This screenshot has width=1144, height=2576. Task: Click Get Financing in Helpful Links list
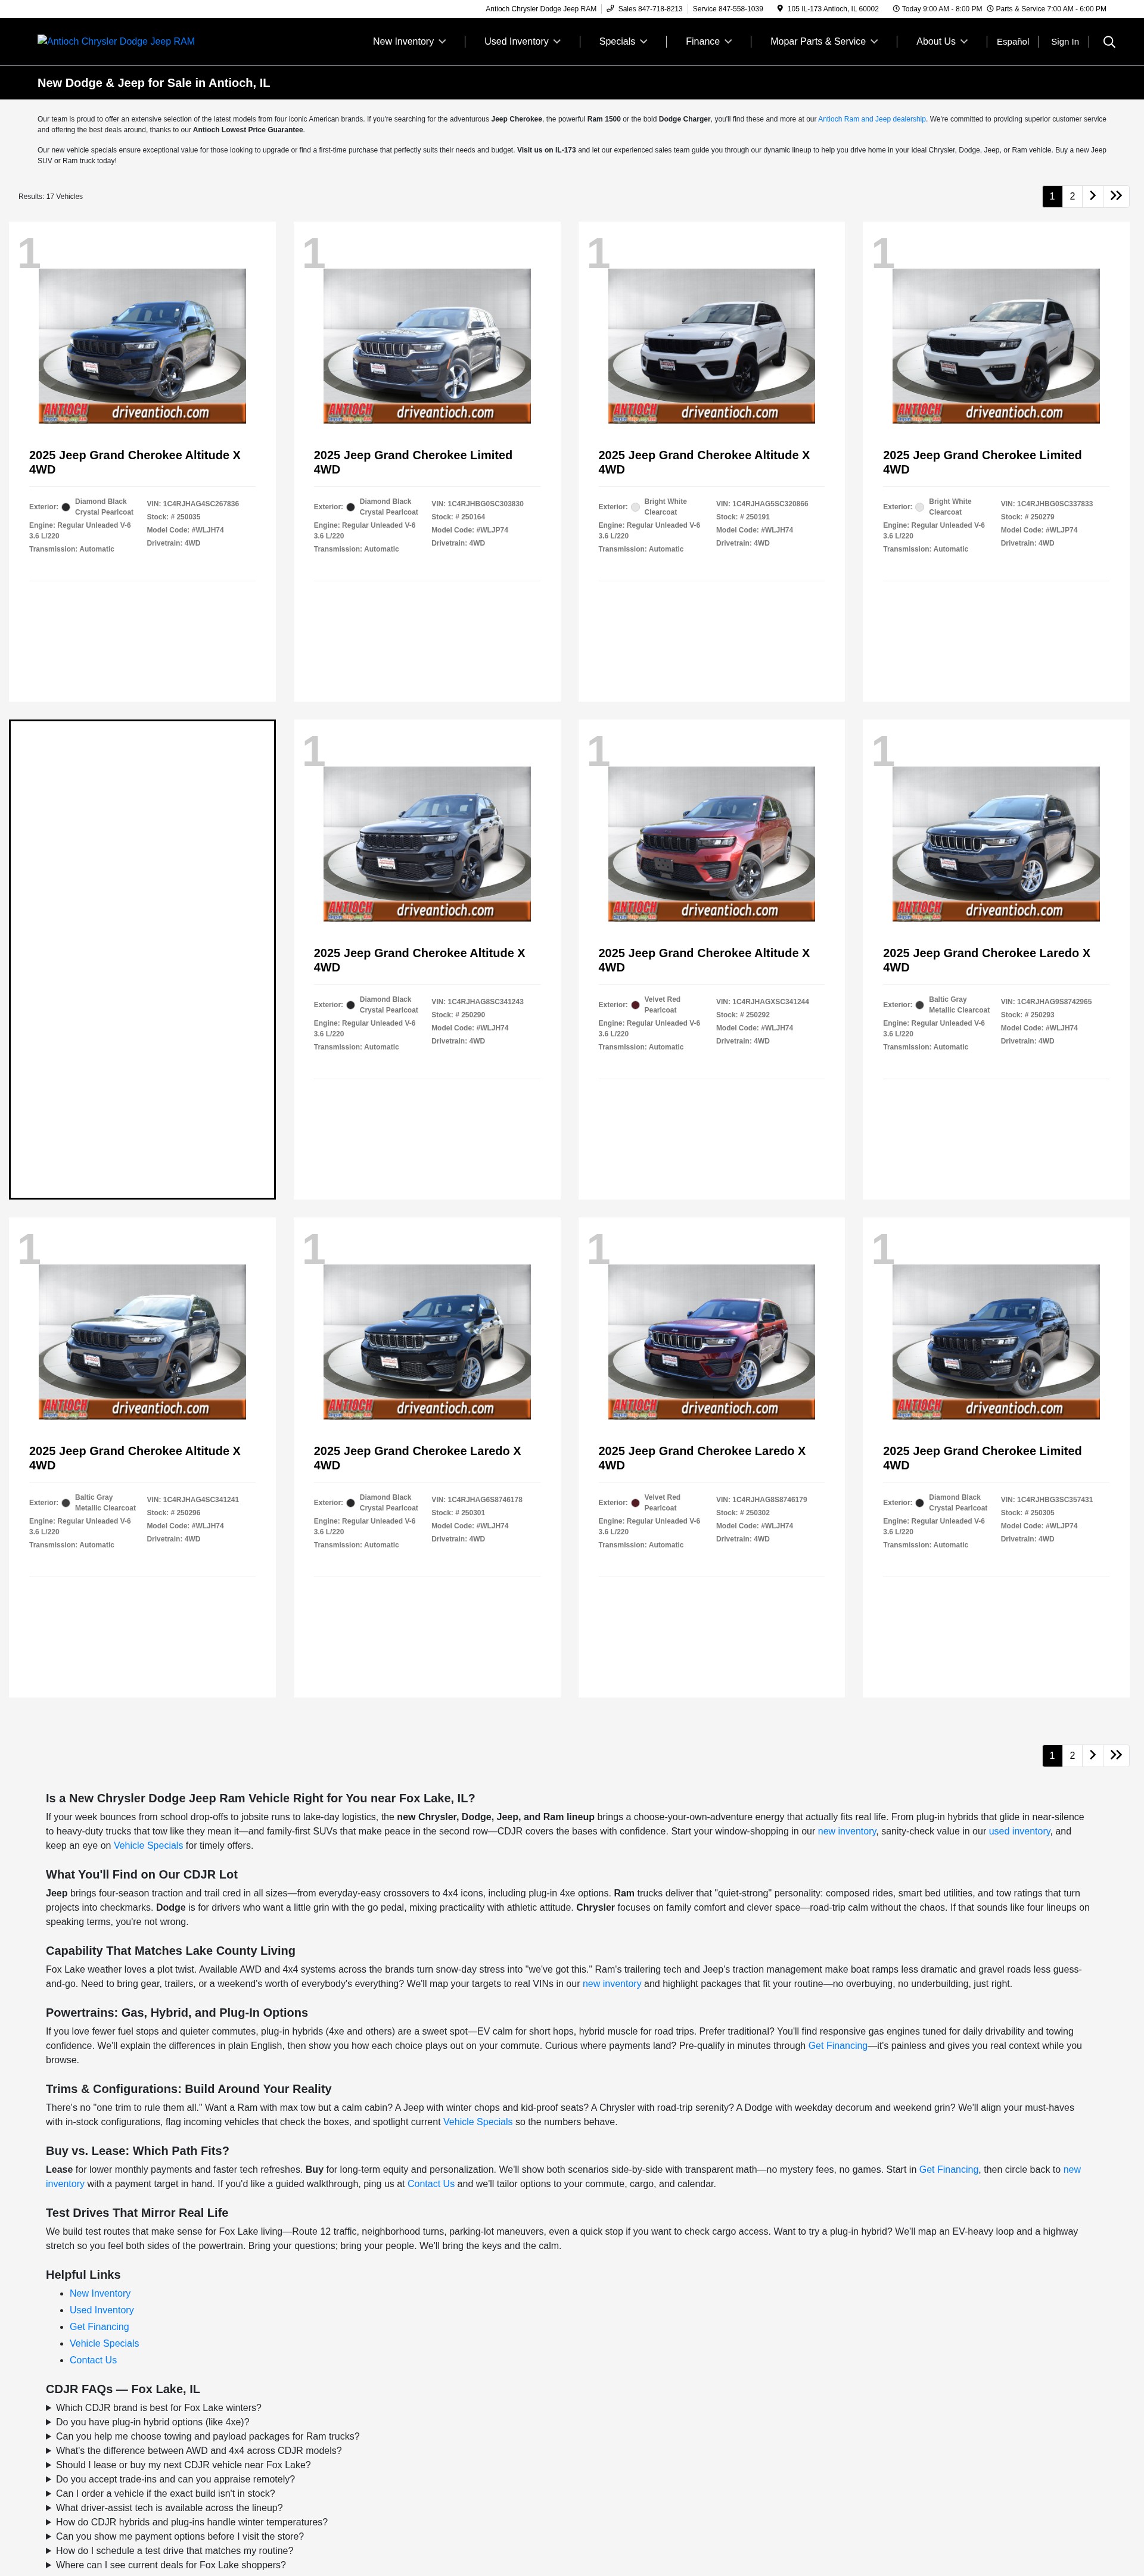[x=99, y=2326]
